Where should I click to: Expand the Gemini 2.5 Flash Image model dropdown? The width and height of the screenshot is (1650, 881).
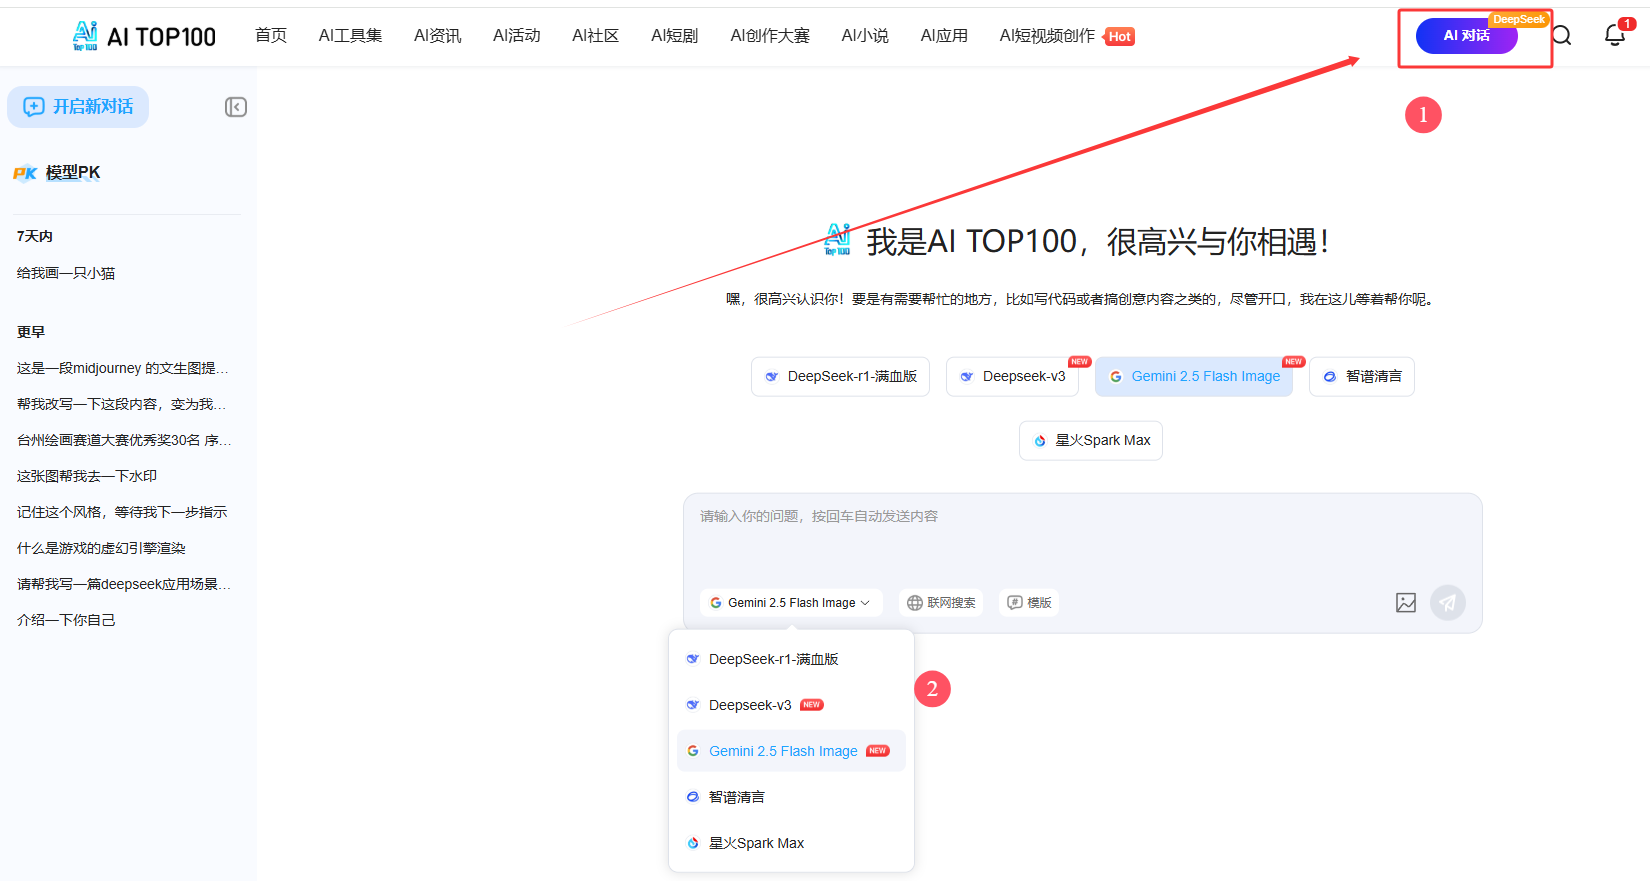click(x=790, y=603)
